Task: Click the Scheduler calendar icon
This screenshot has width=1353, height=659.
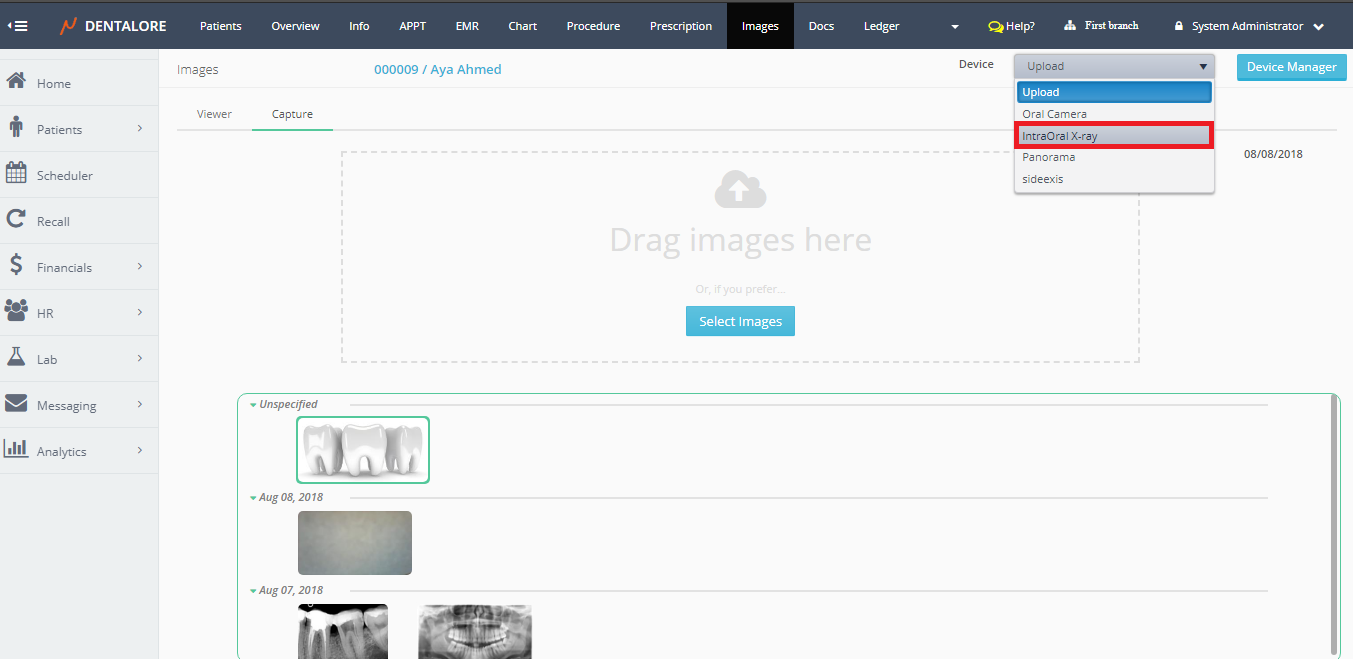Action: tap(16, 173)
